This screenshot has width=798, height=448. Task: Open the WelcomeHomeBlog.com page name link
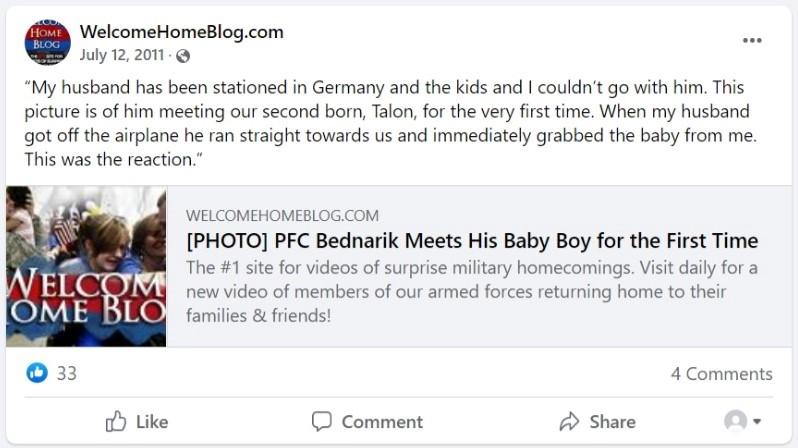click(181, 31)
